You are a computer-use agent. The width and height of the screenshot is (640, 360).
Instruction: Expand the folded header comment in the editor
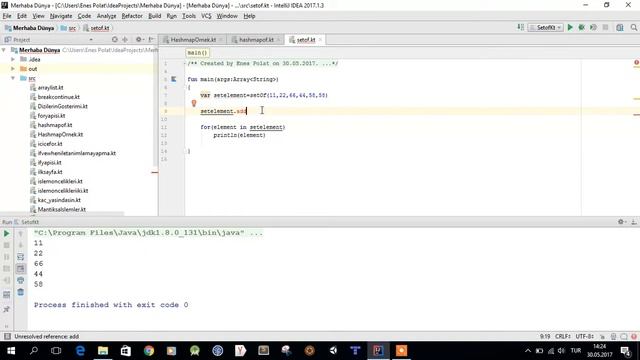point(185,63)
